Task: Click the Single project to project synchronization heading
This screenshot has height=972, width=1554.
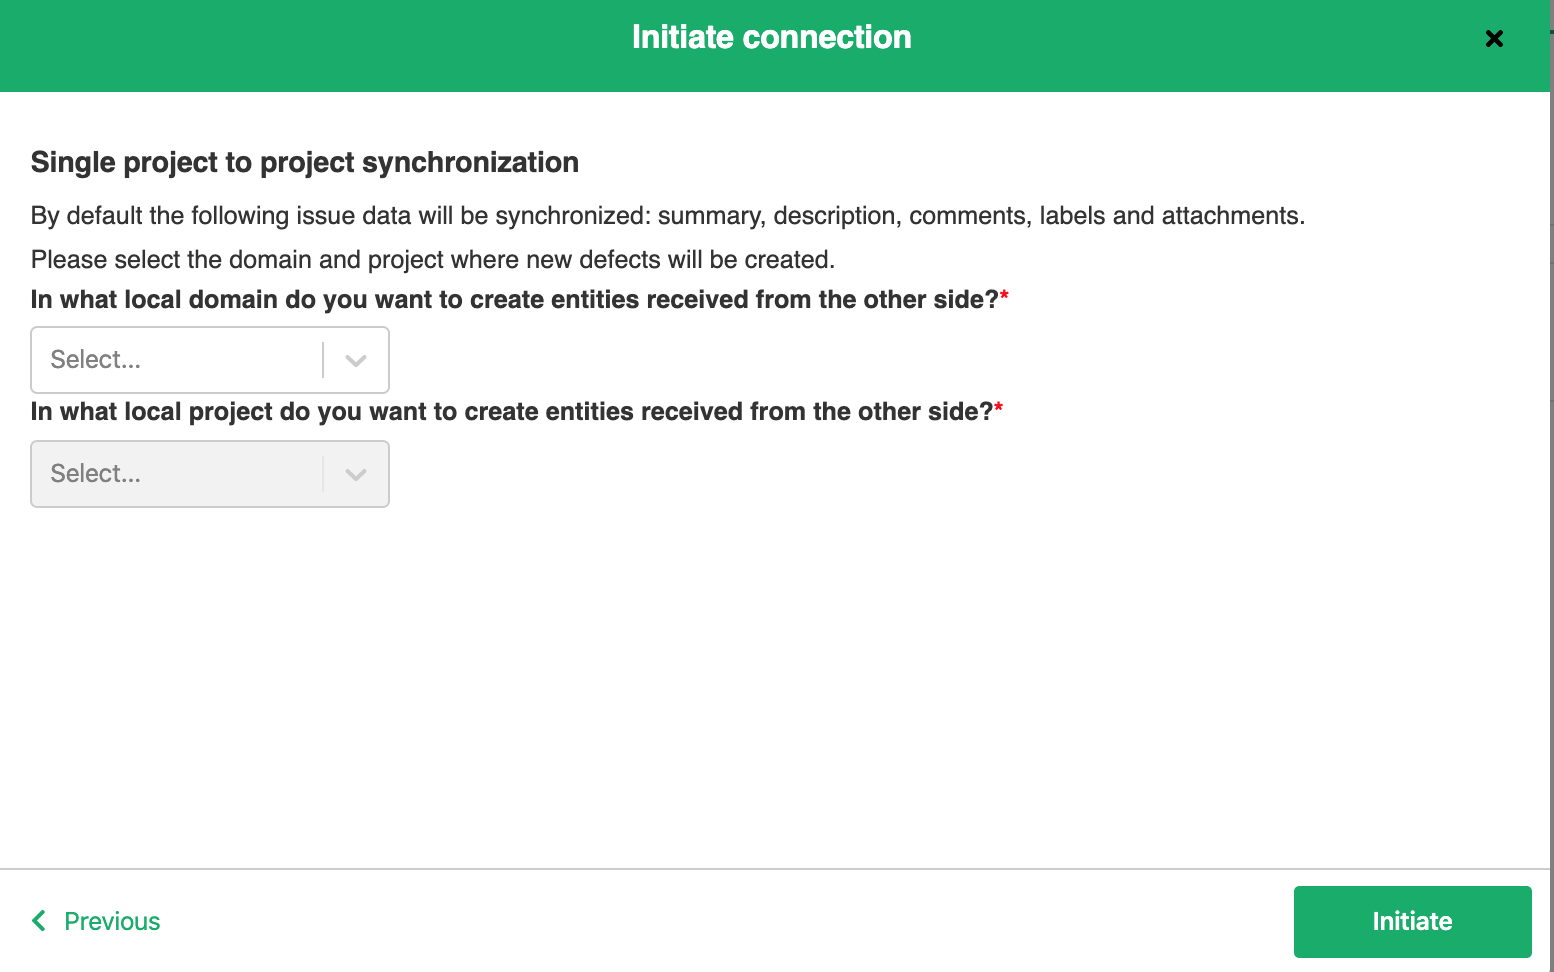Action: (305, 162)
